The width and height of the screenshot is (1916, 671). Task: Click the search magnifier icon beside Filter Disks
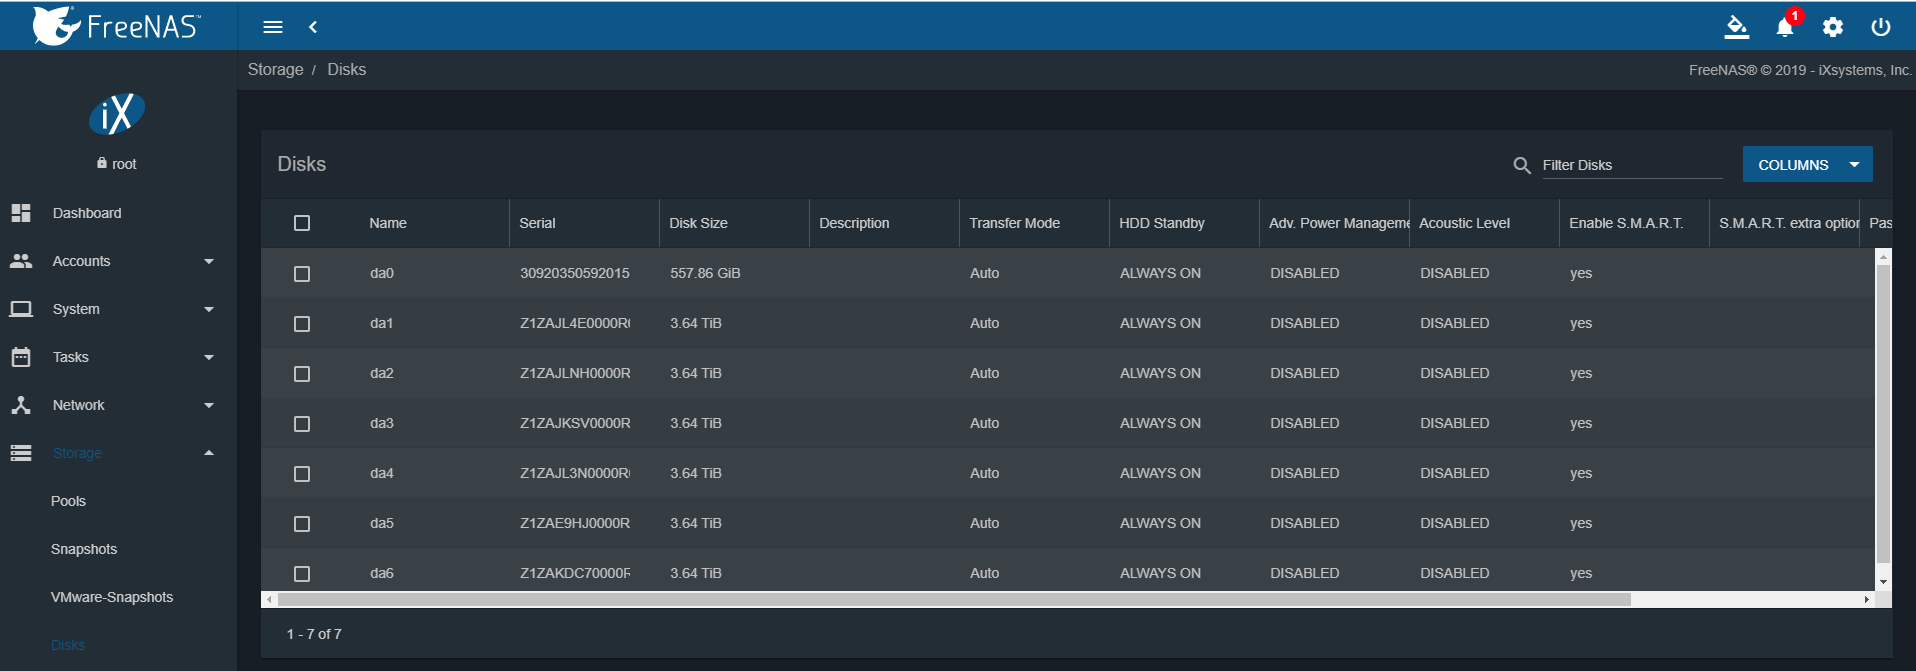point(1522,165)
